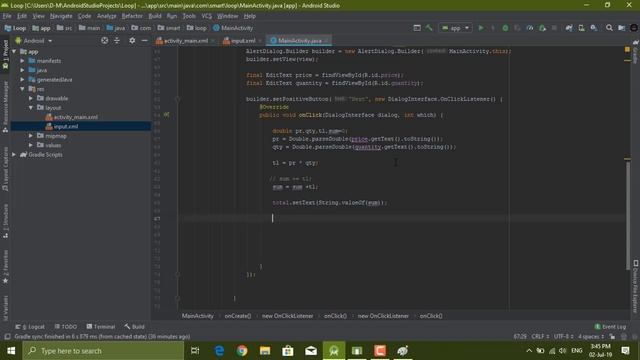Open Chrome from taskbar
The height and width of the screenshot is (360, 640).
[242, 351]
